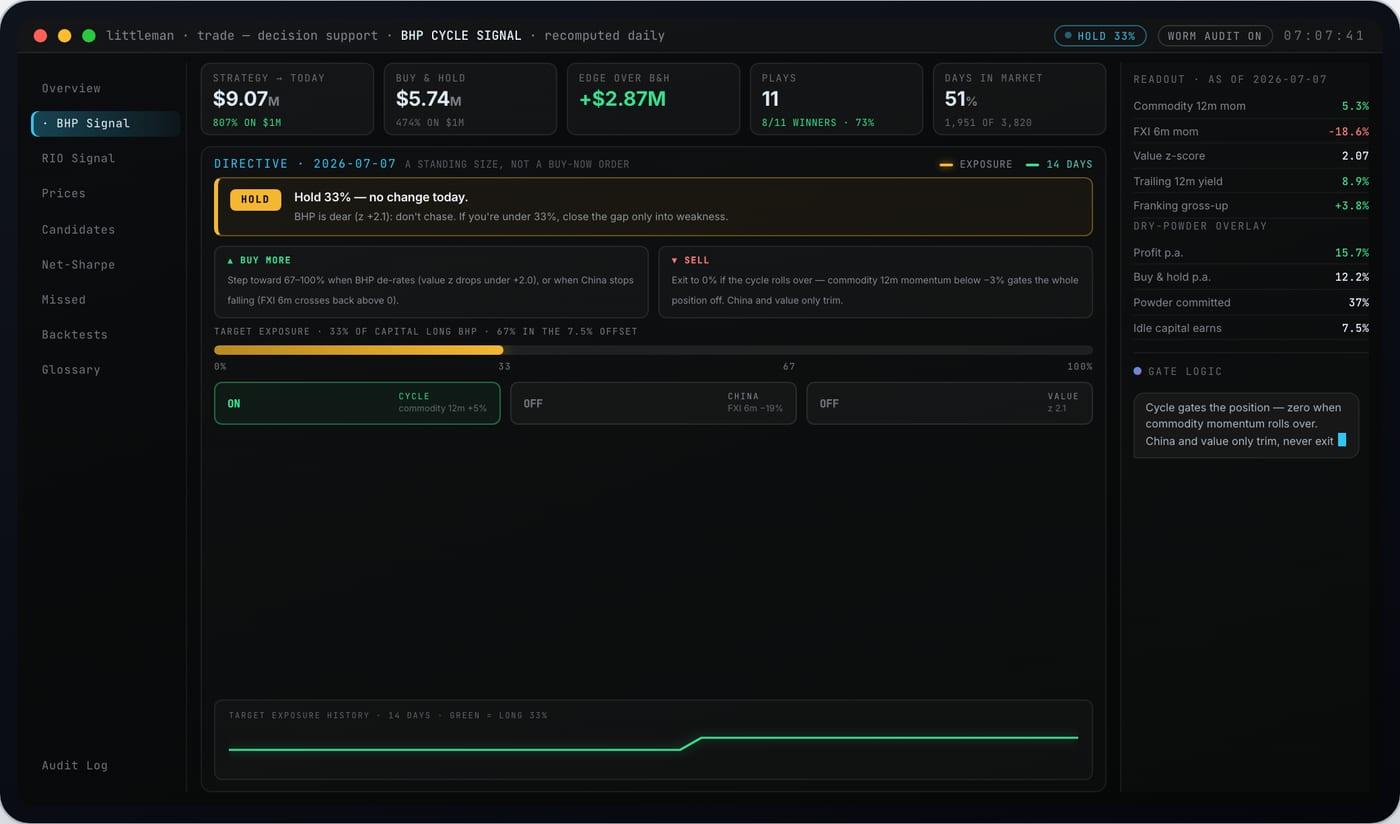The image size is (1400, 824).
Task: Open the Audit Log link
Action: pyautogui.click(x=74, y=765)
